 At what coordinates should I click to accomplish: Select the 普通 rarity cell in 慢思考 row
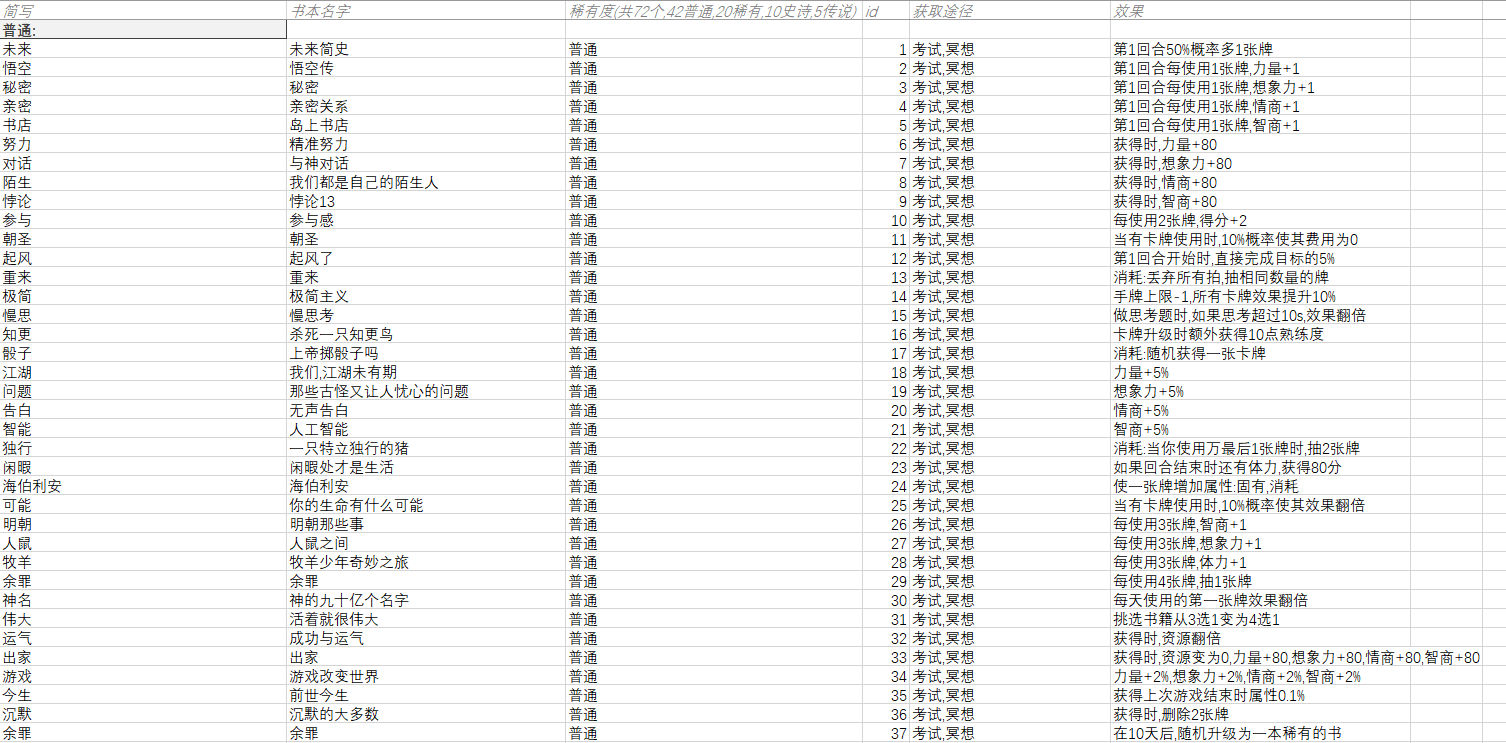(714, 315)
